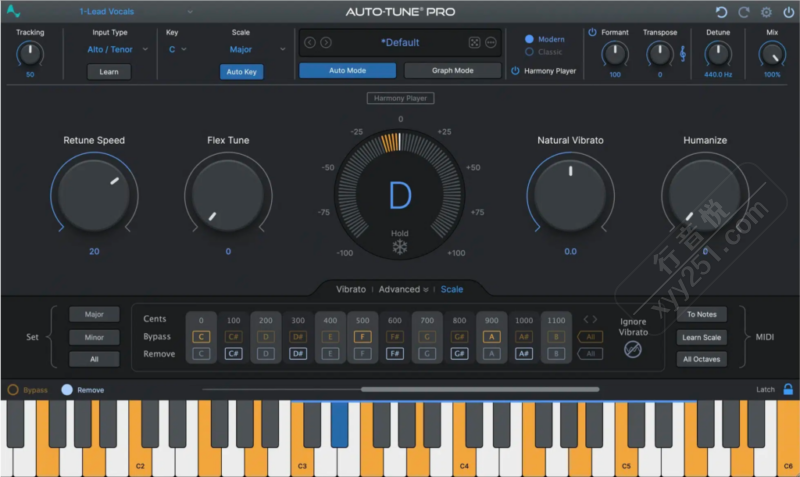The image size is (800, 477).
Task: Click the Retune Speed knob
Action: [94, 195]
